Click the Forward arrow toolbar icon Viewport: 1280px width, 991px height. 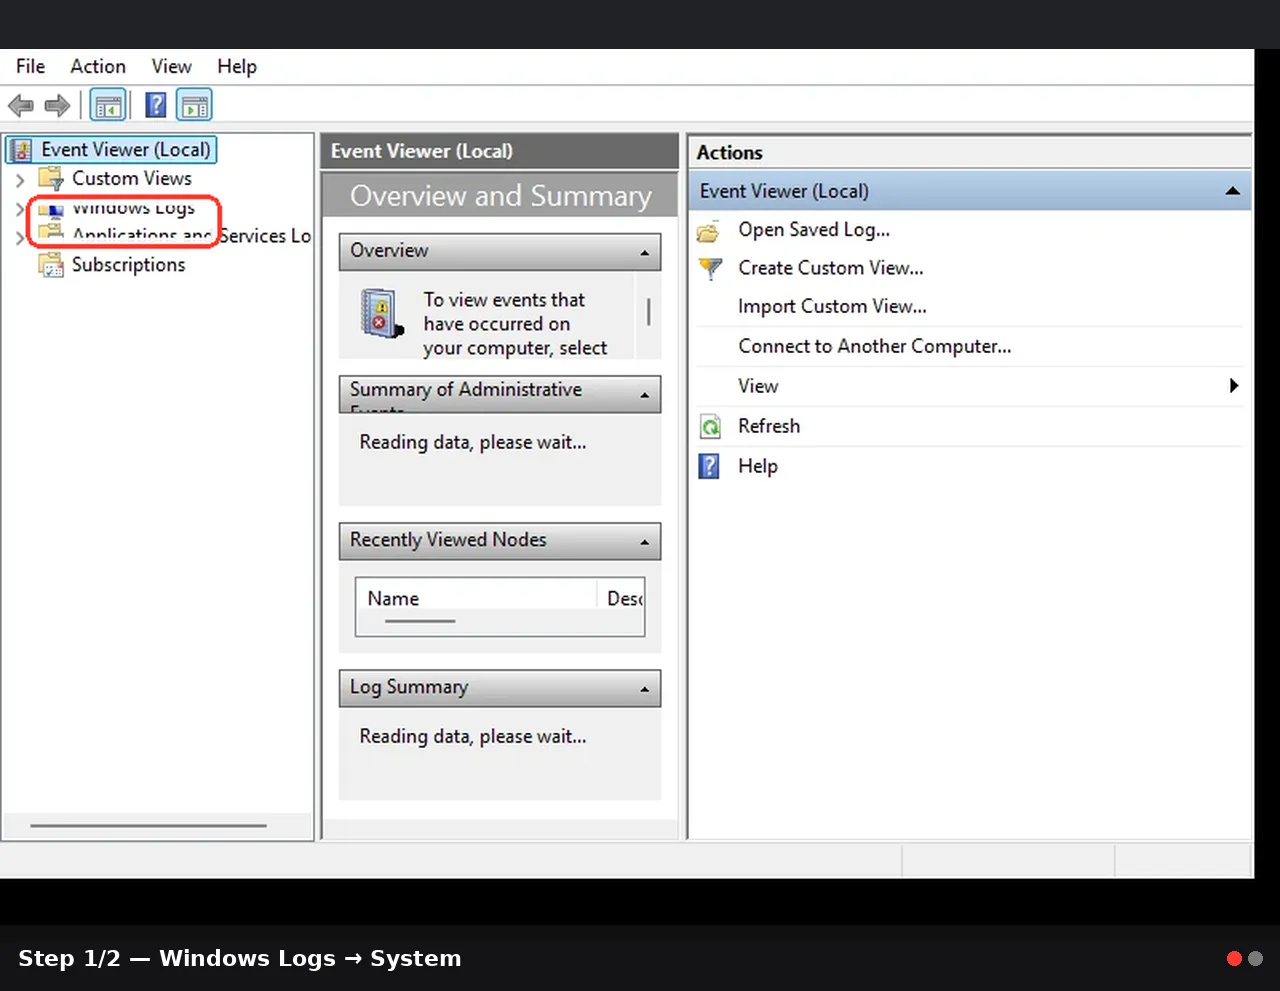[58, 105]
